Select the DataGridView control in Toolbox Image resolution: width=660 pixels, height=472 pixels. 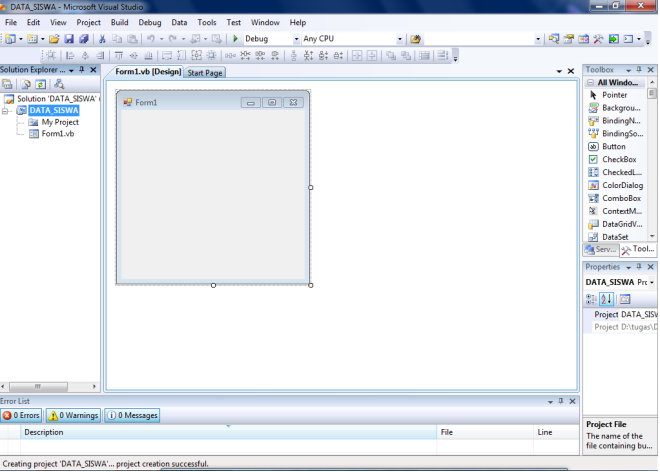coord(614,224)
